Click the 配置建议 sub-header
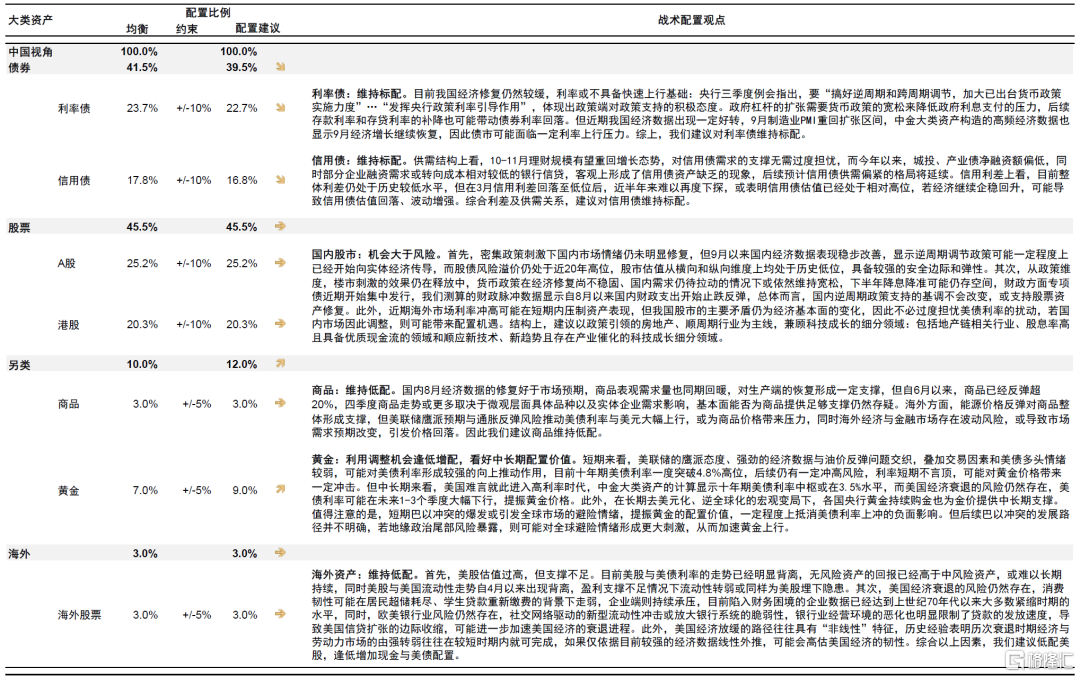Image resolution: width=1080 pixels, height=677 pixels. click(258, 28)
